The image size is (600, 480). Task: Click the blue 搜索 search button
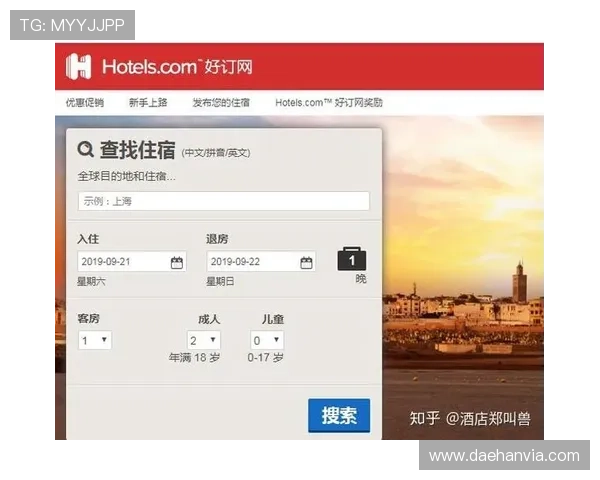tap(339, 415)
